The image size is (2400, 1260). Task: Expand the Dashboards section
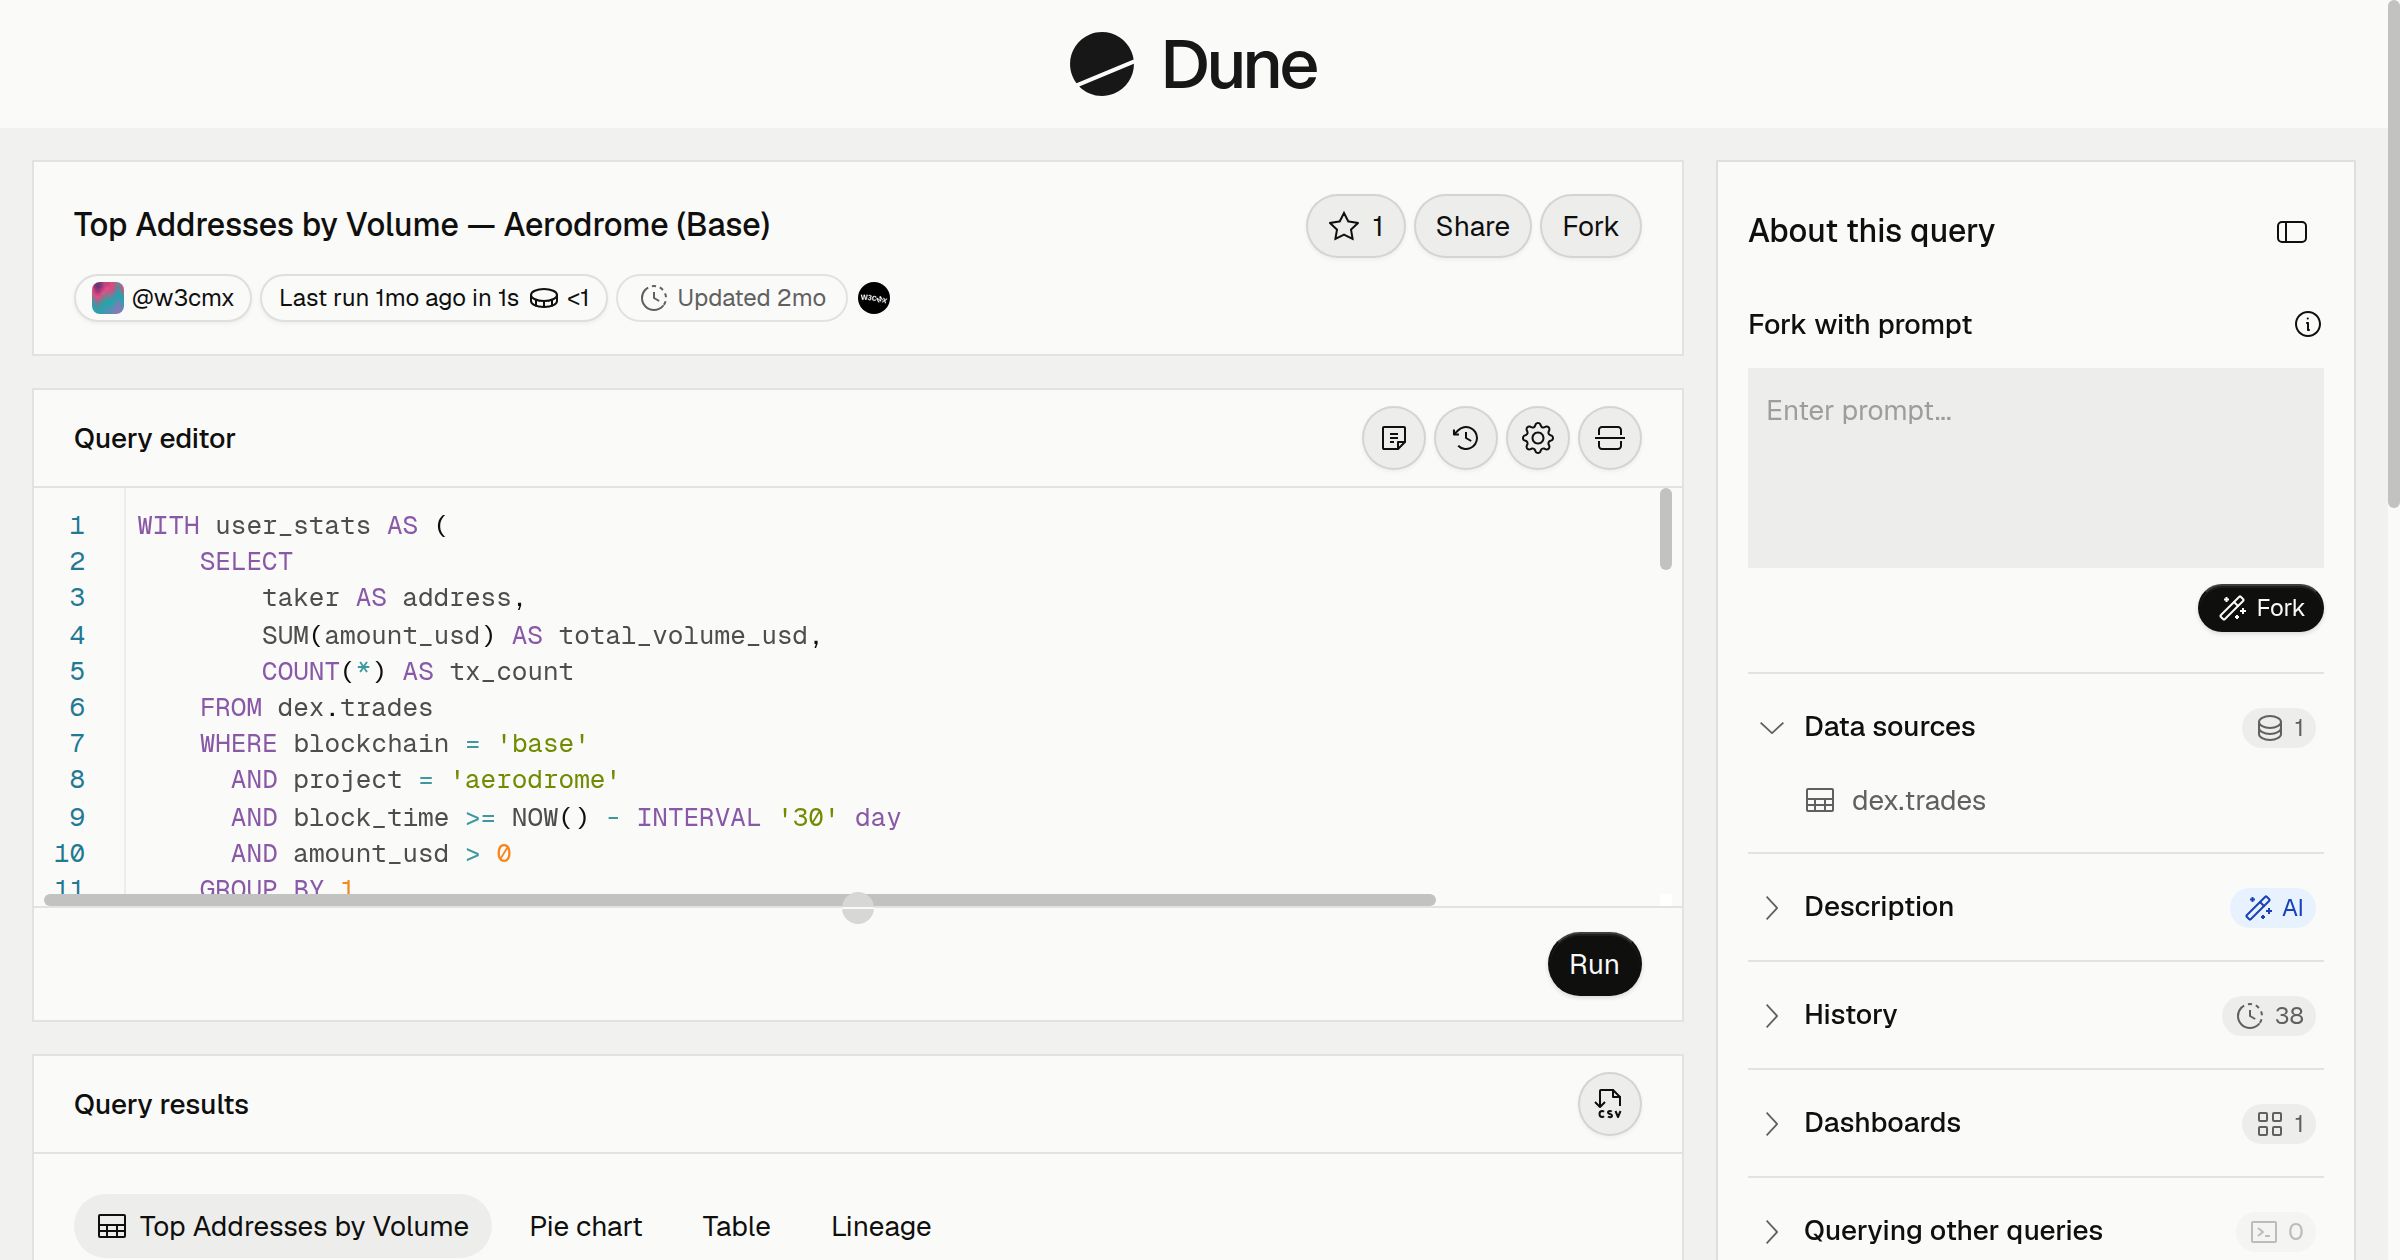click(x=1771, y=1123)
